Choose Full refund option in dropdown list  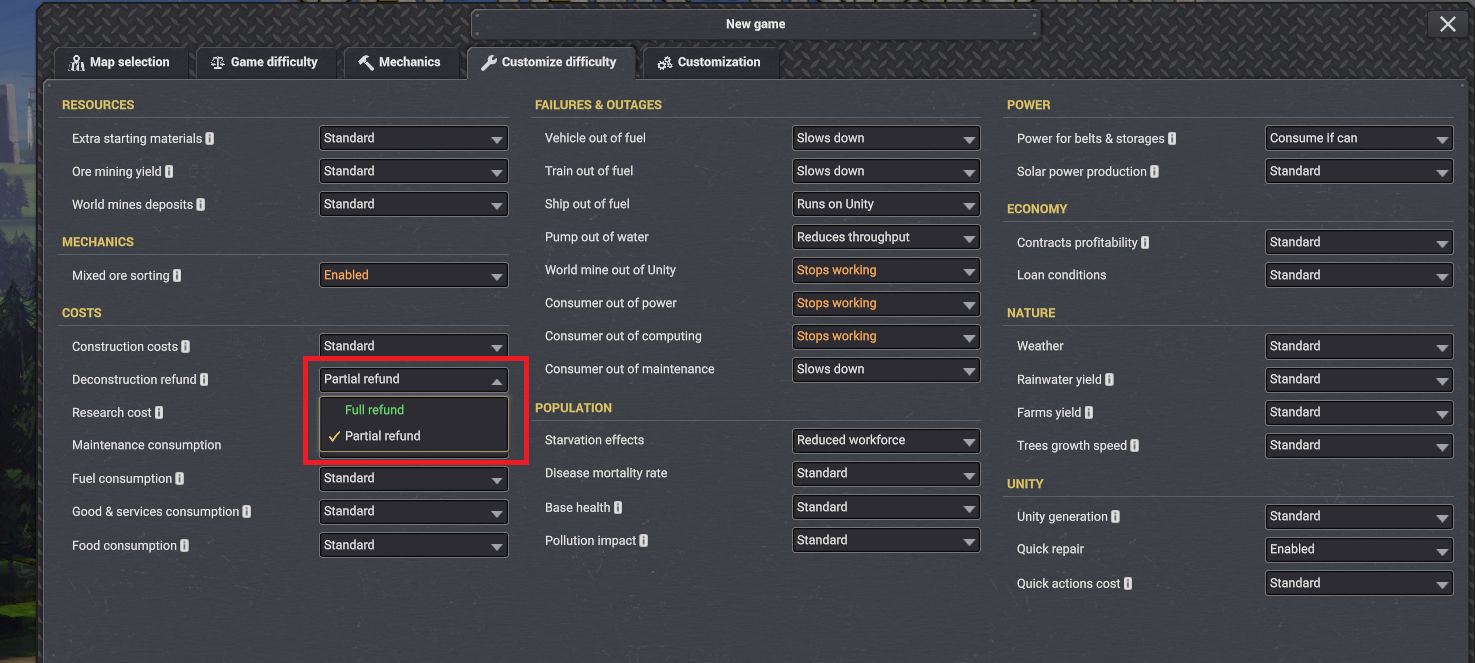[x=414, y=410]
